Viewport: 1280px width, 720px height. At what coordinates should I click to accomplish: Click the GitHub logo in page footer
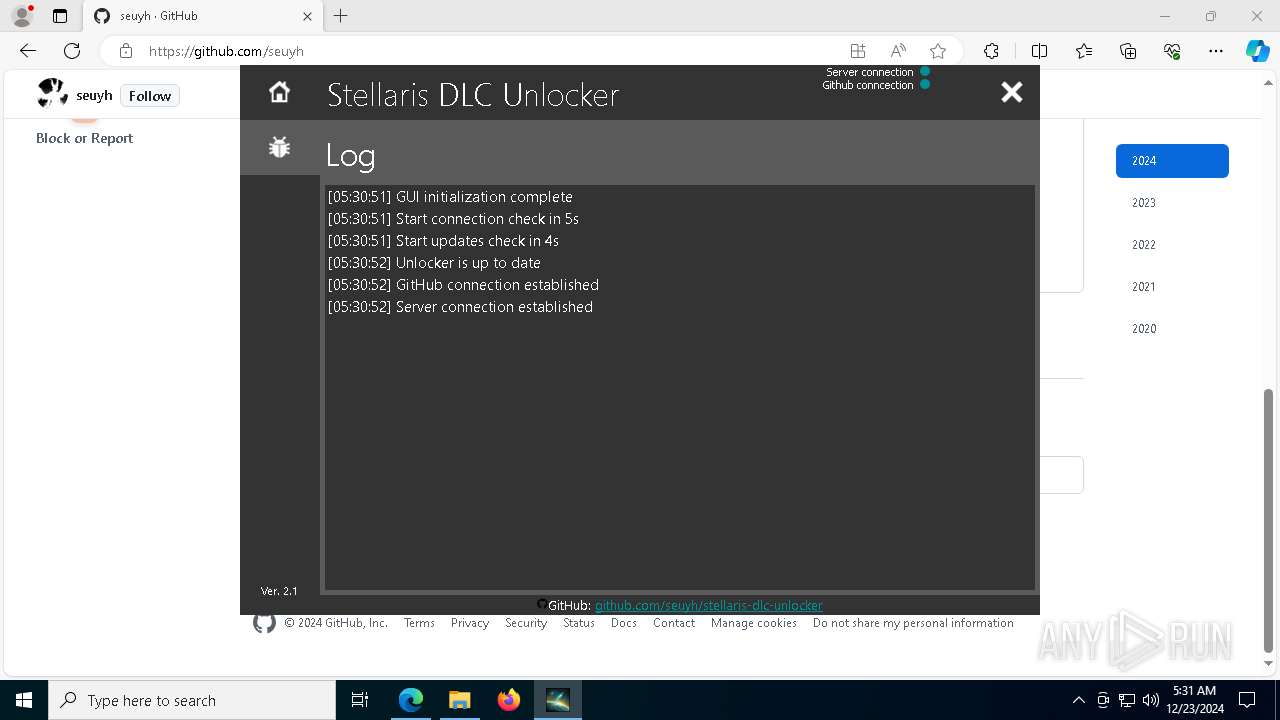(x=264, y=623)
